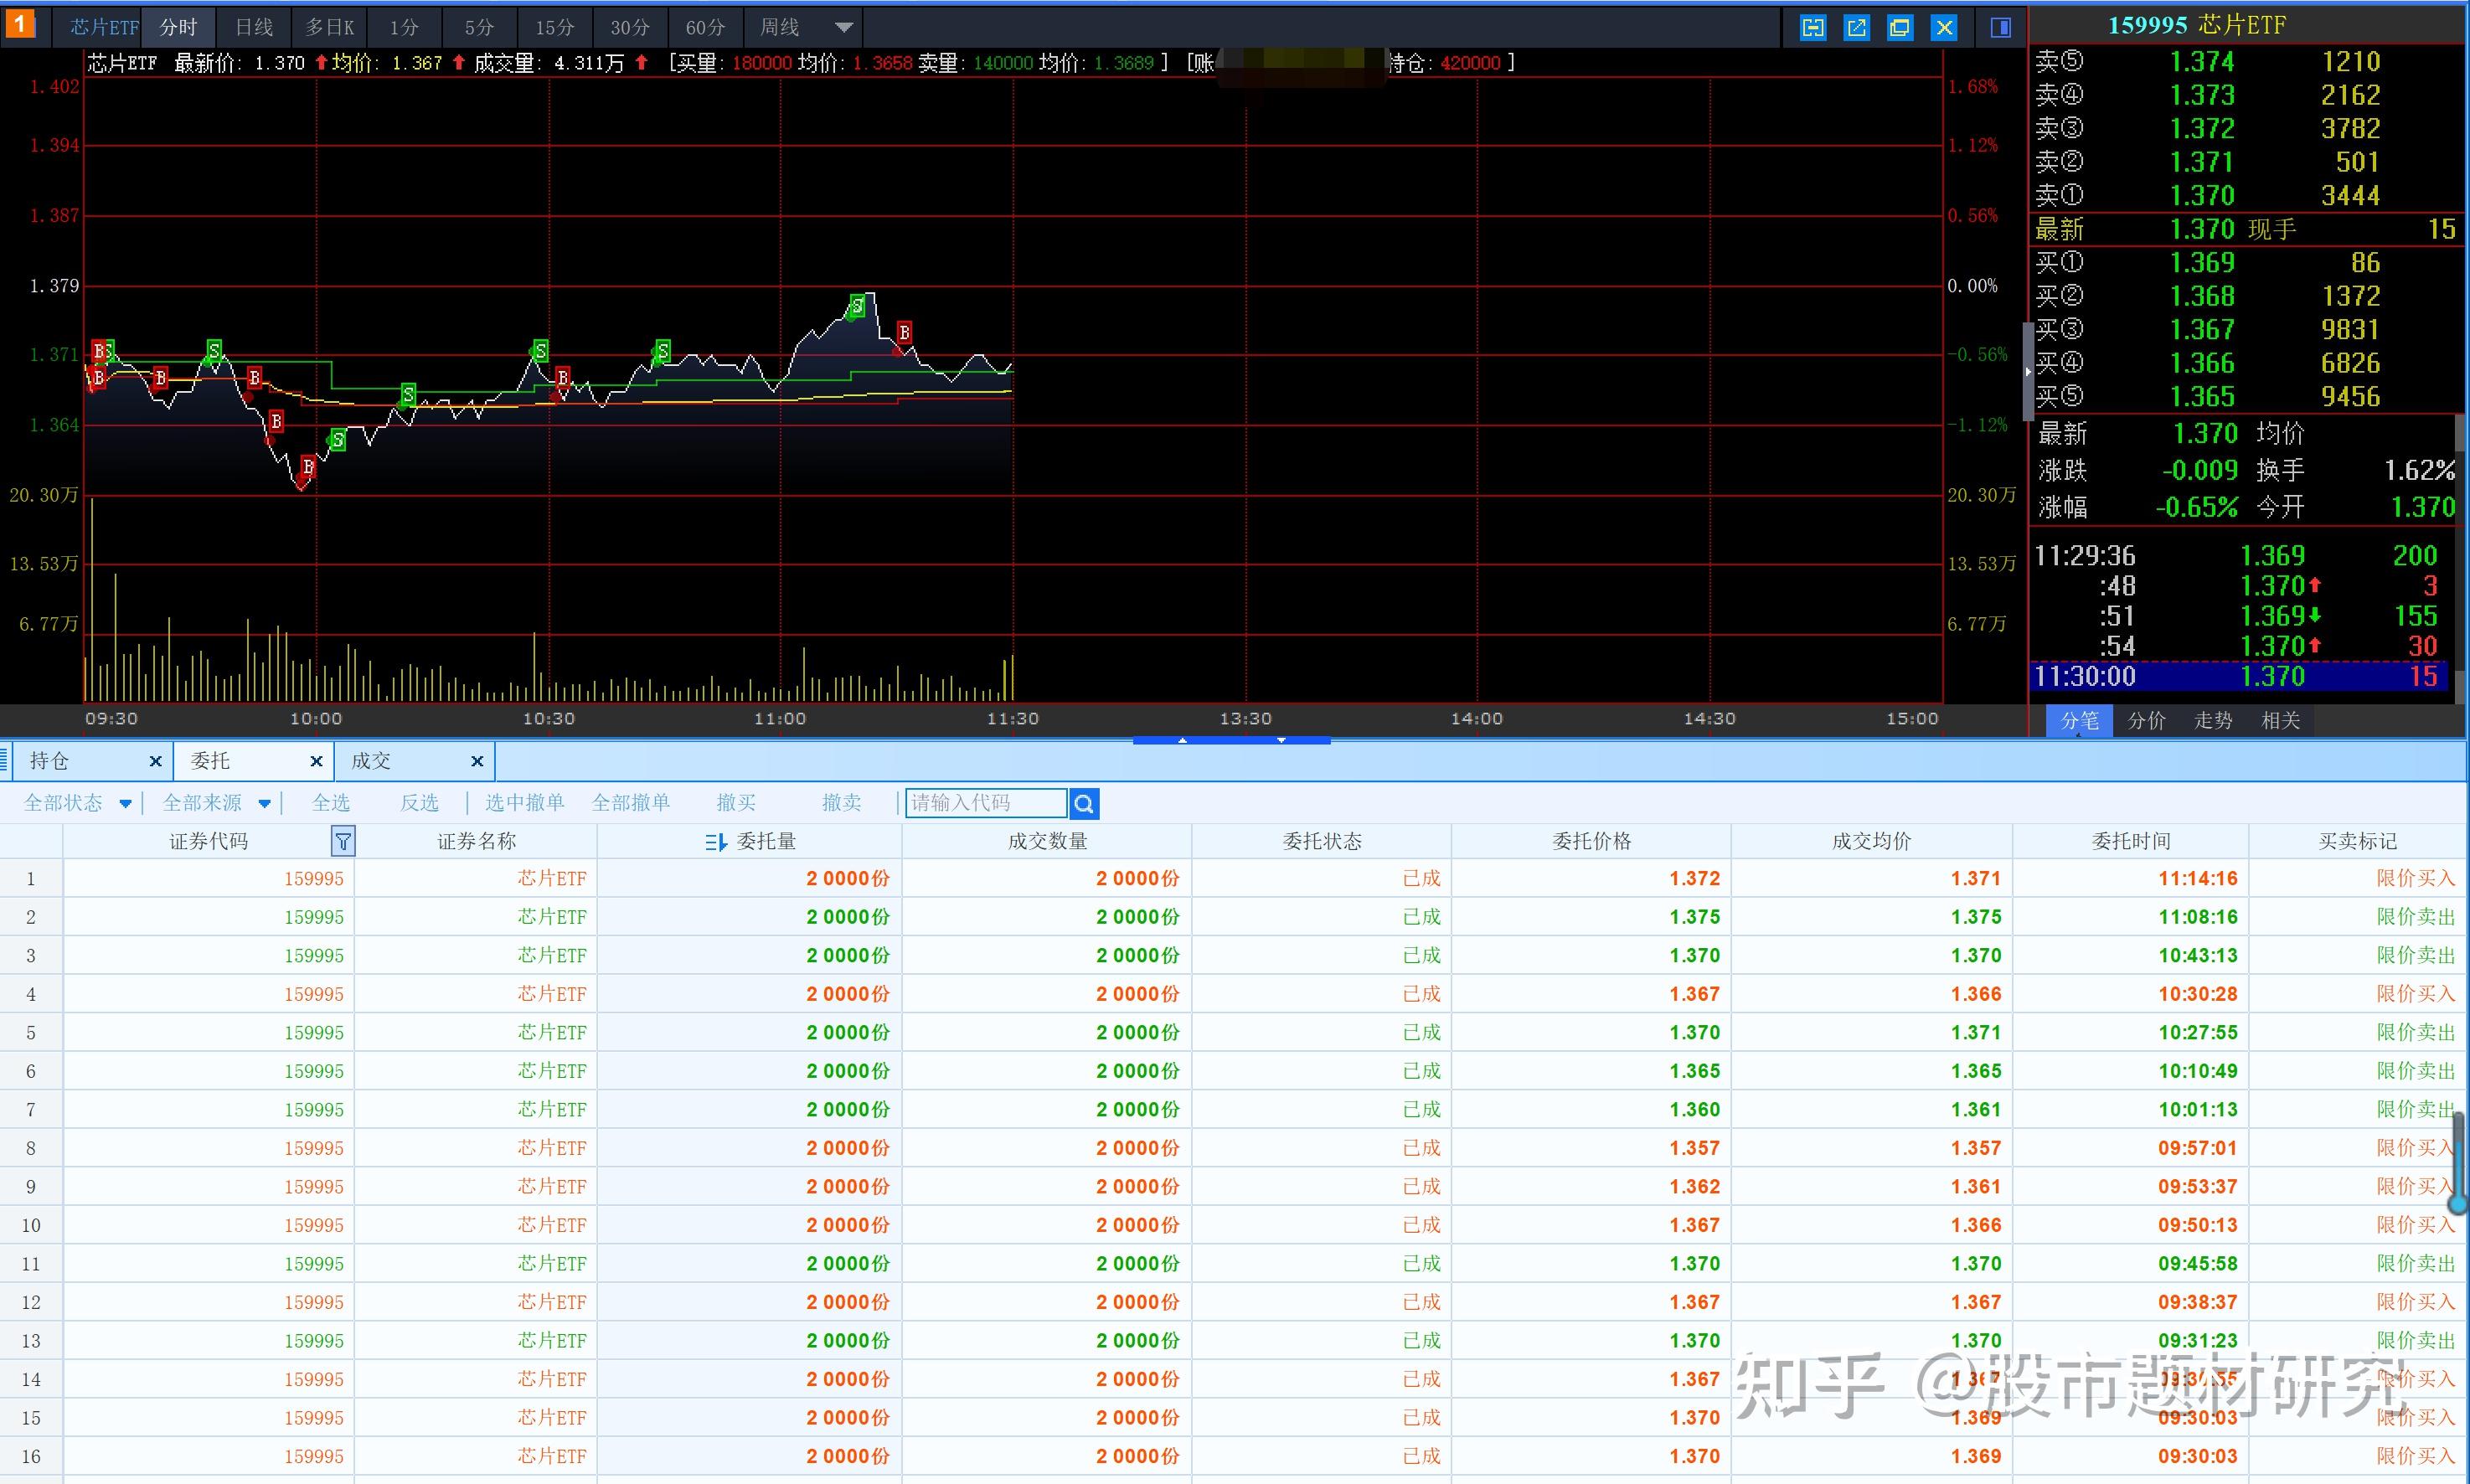This screenshot has width=2470, height=1484.
Task: Click the 全部撤单 button
Action: click(631, 803)
